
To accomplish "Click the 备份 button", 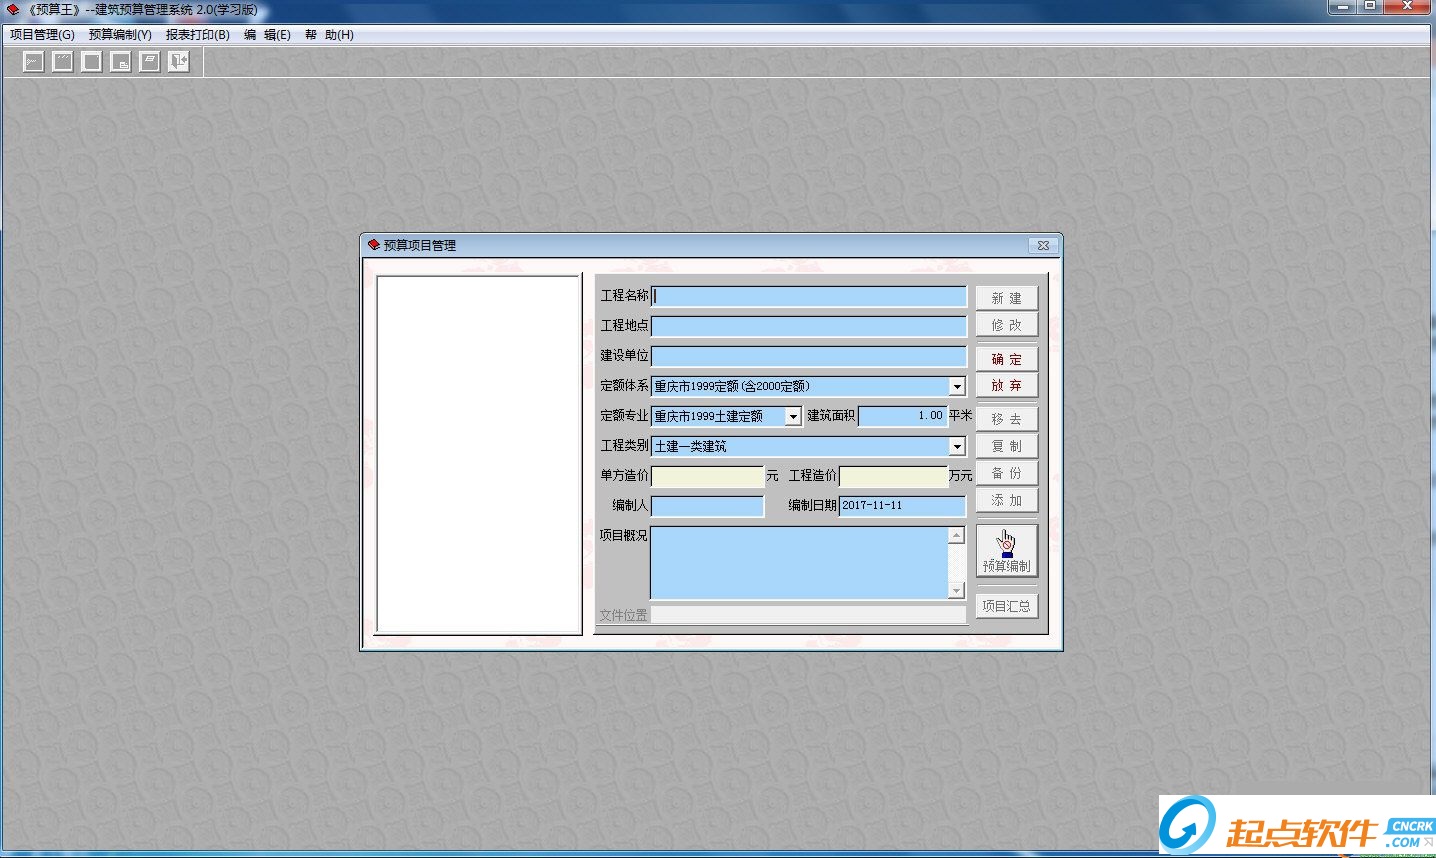I will [1007, 473].
